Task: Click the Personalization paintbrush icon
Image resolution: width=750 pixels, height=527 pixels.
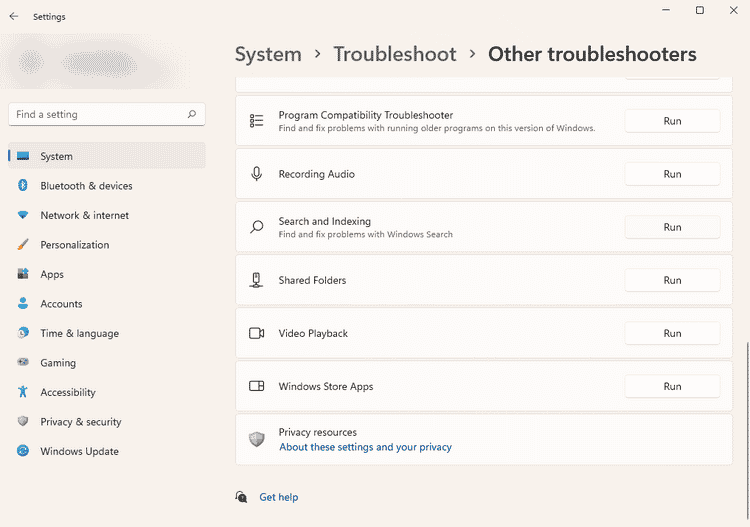Action: coord(23,245)
